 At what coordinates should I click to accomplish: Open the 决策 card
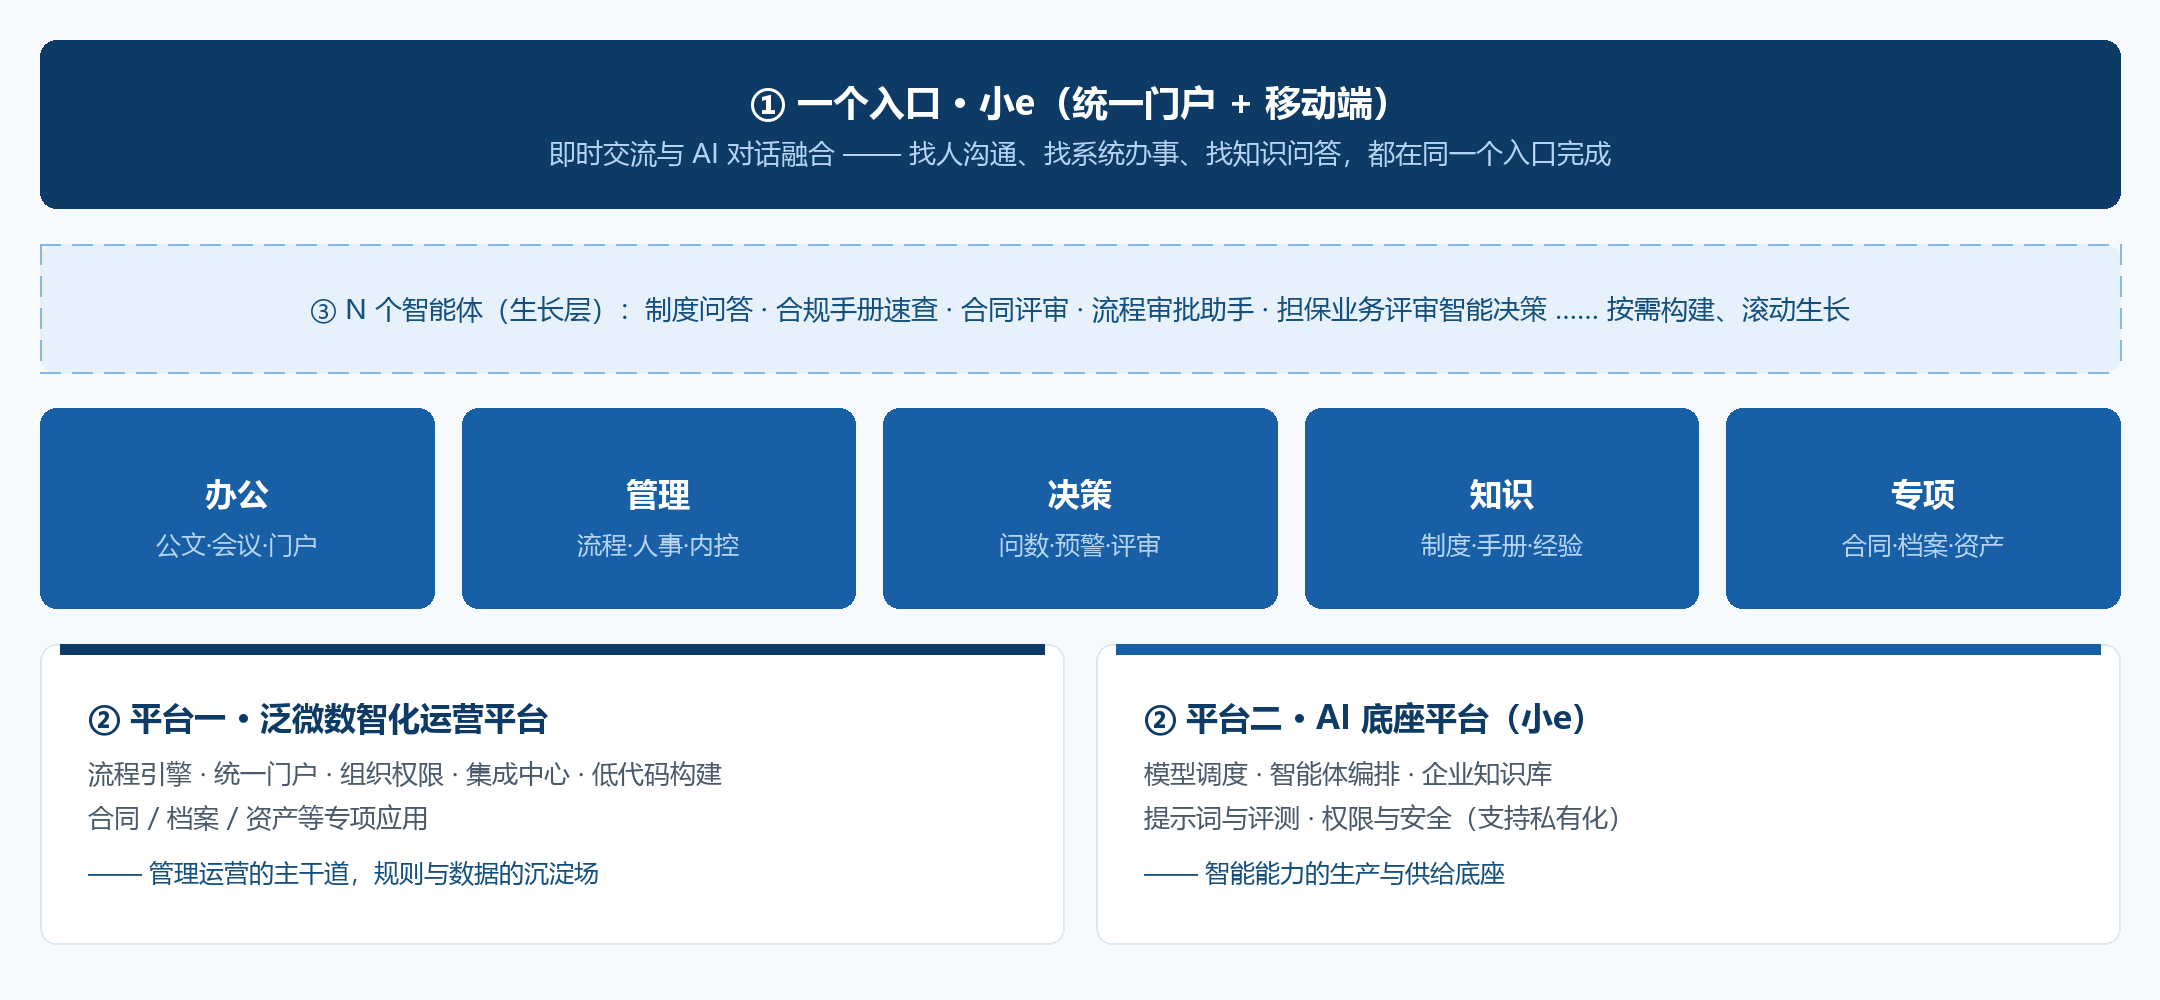click(1080, 508)
